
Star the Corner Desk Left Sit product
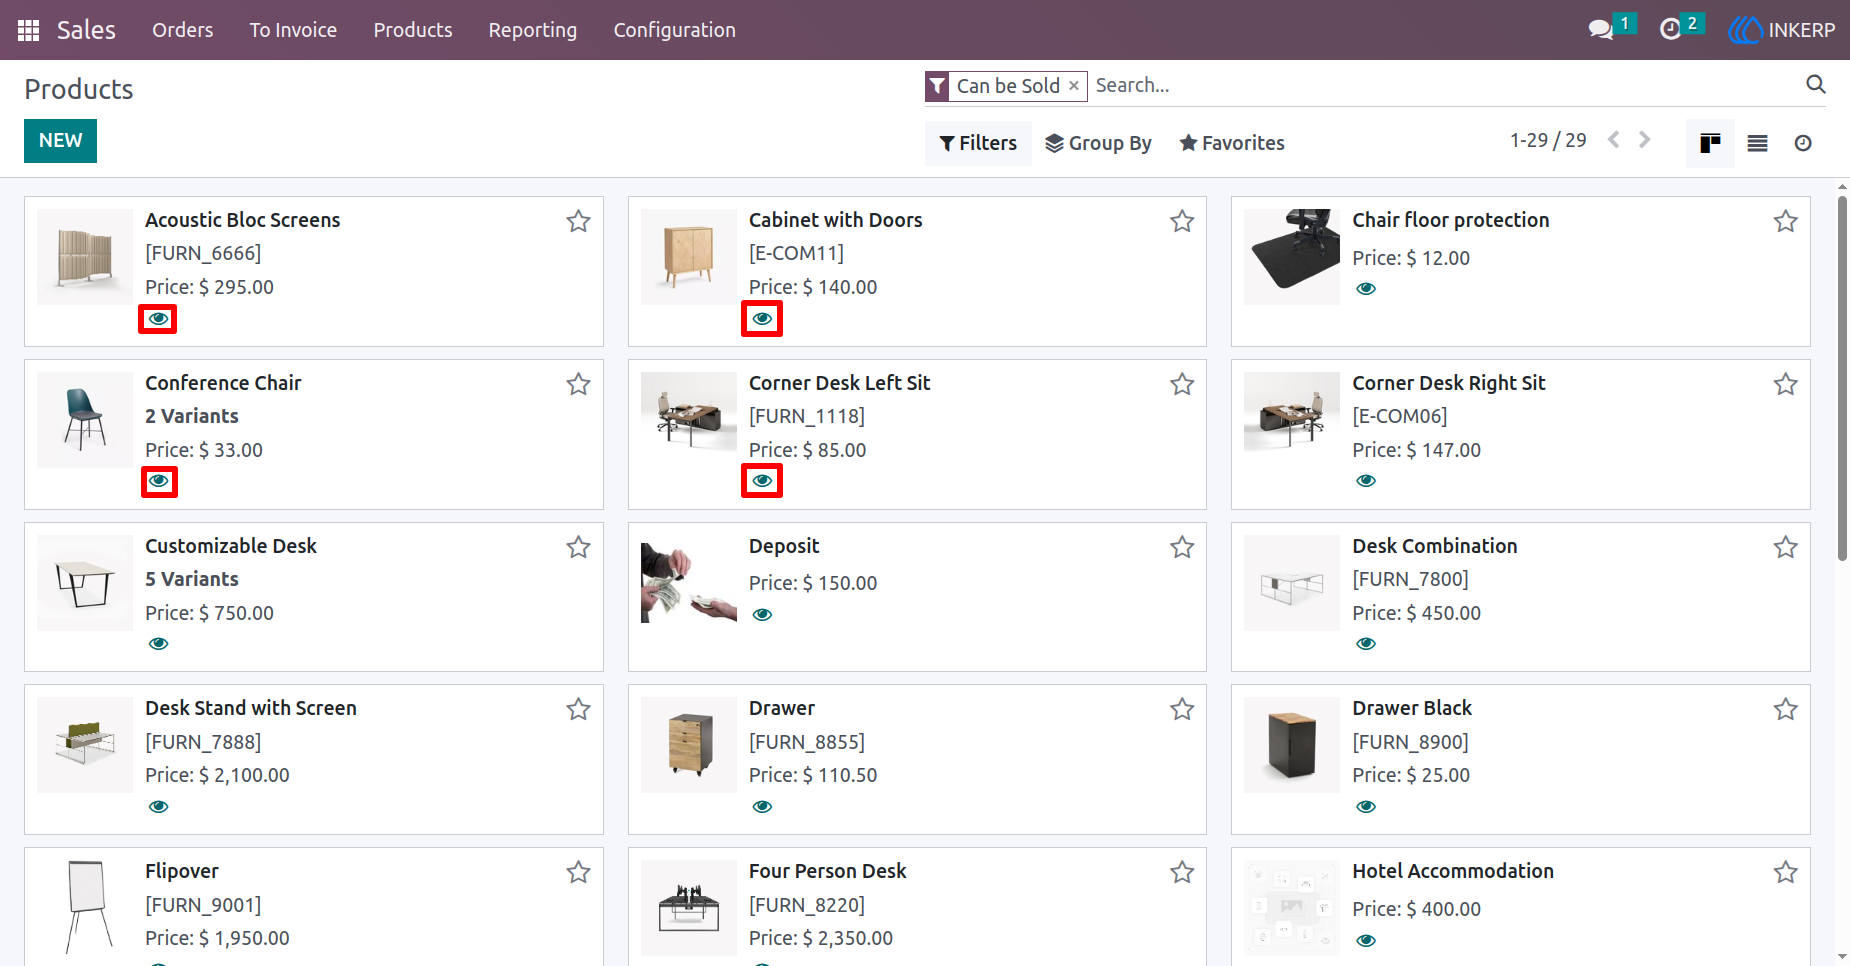tap(1182, 384)
